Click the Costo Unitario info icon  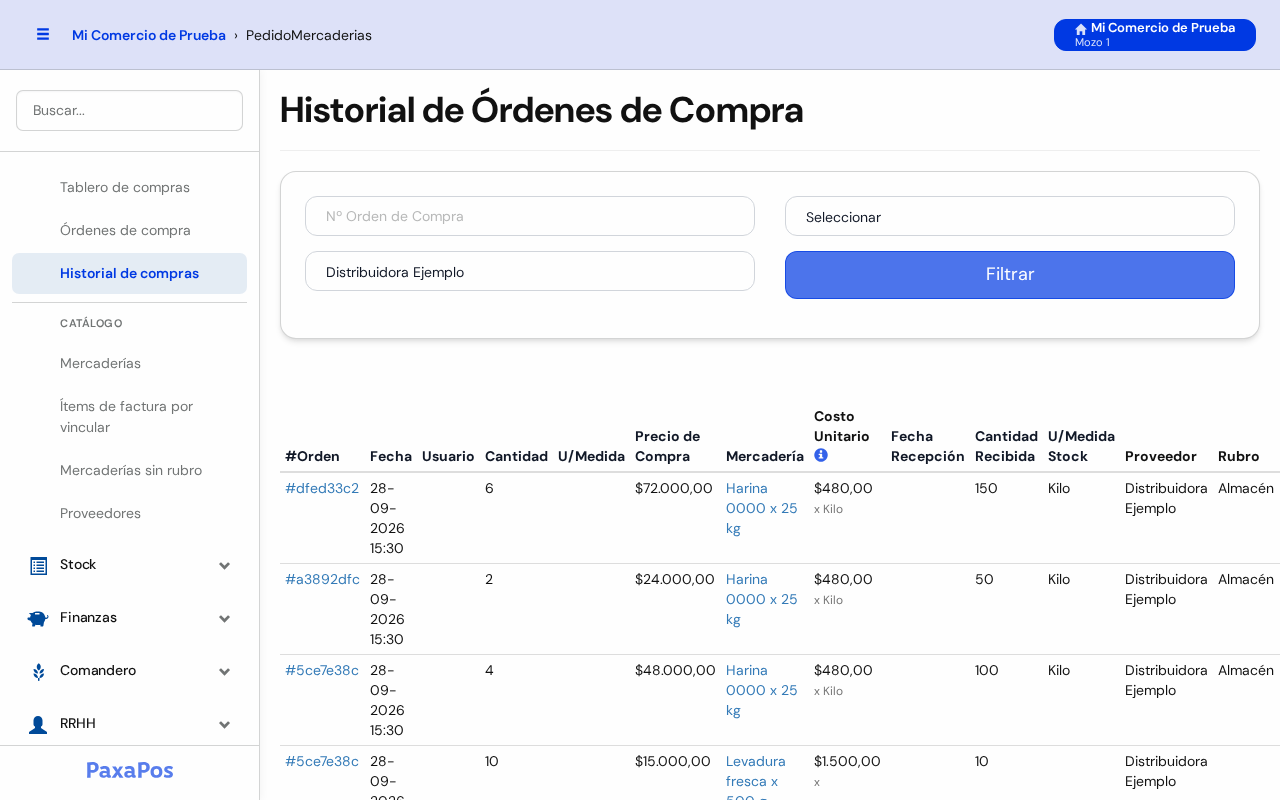(x=821, y=455)
